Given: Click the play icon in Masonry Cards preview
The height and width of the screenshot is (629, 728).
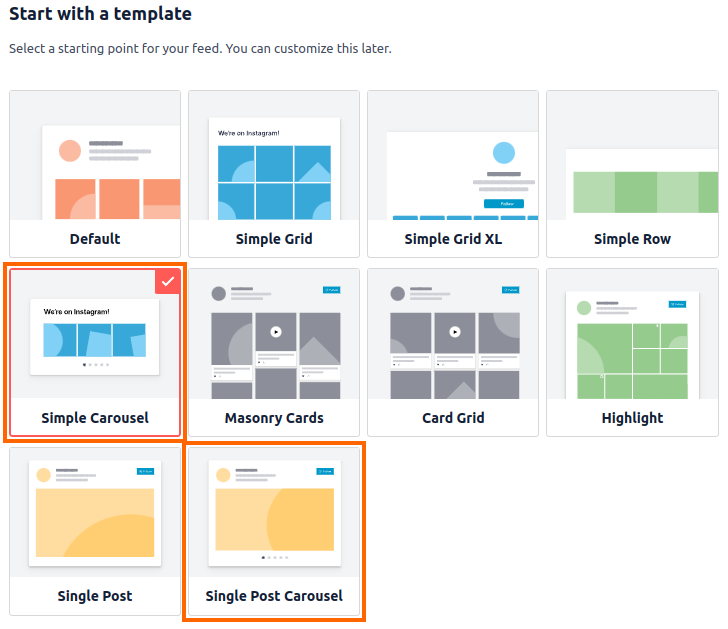Looking at the screenshot, I should 276,332.
